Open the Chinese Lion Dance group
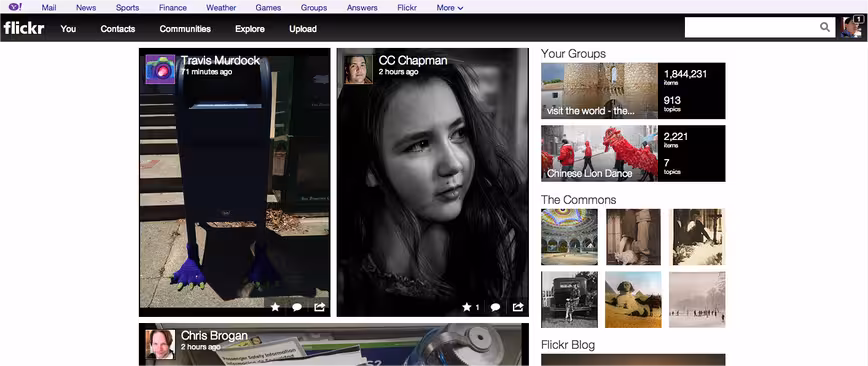The width and height of the screenshot is (868, 366). (600, 153)
